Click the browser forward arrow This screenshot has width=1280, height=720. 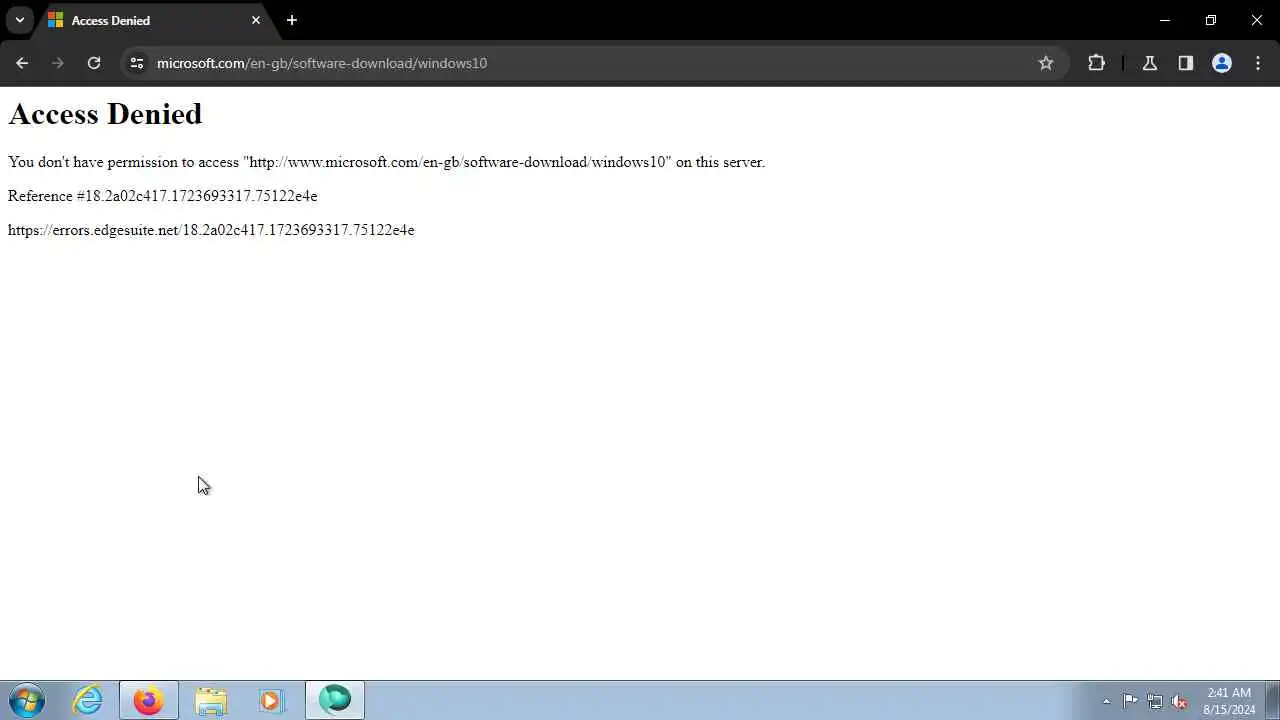point(58,63)
